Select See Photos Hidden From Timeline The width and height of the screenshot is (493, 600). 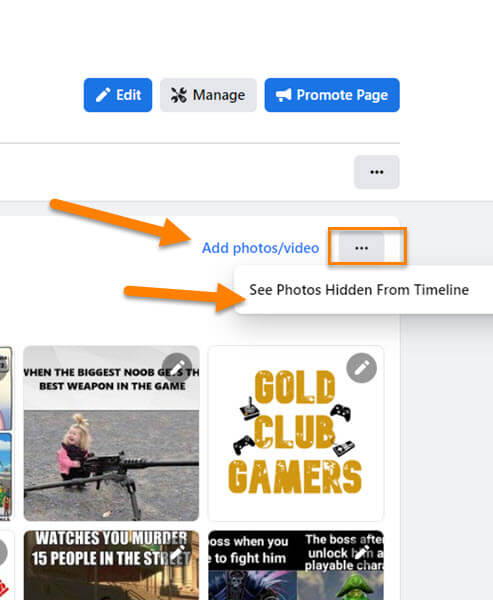[359, 290]
